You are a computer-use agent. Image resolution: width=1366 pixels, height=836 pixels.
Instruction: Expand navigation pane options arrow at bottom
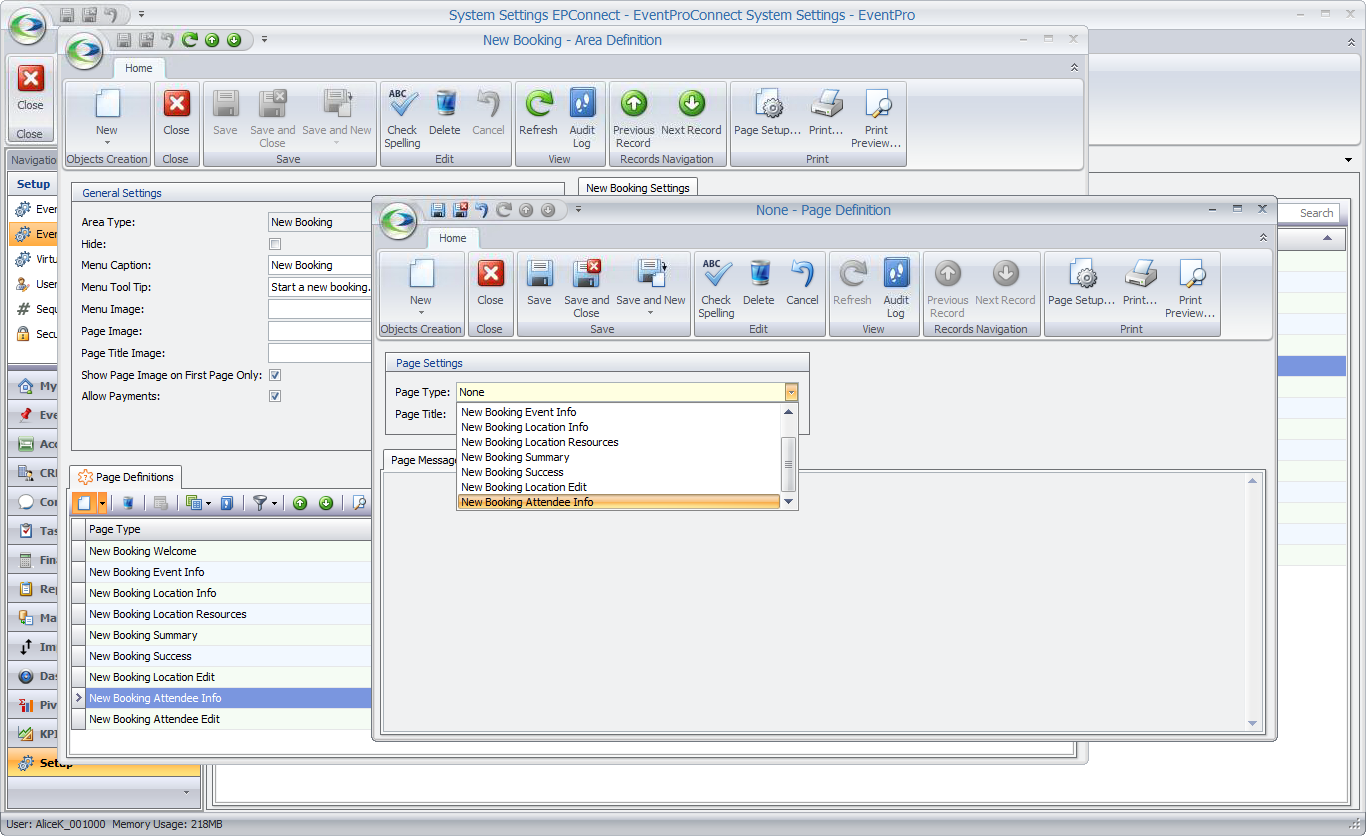click(x=186, y=792)
